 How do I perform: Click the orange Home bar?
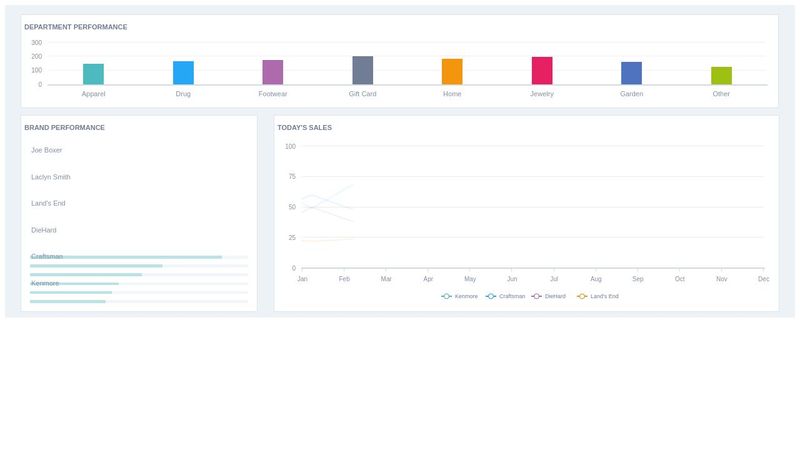point(452,71)
